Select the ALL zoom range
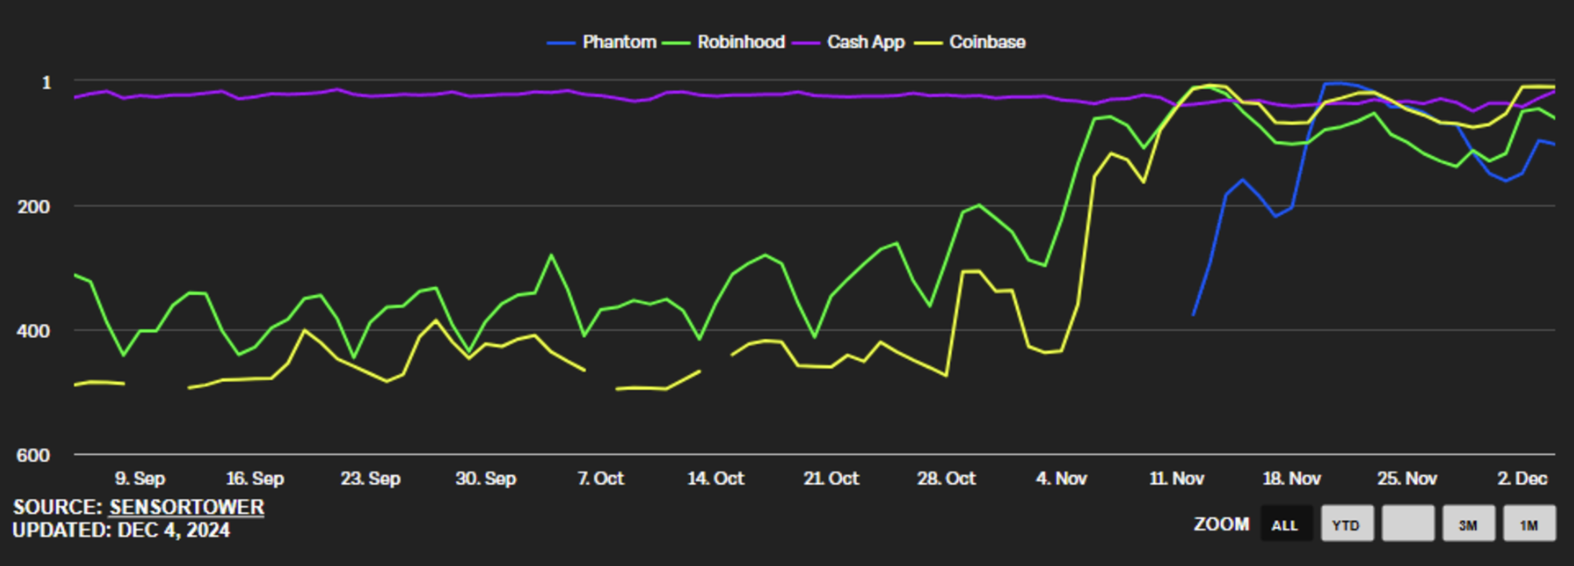This screenshot has height=566, width=1574. tap(1285, 524)
